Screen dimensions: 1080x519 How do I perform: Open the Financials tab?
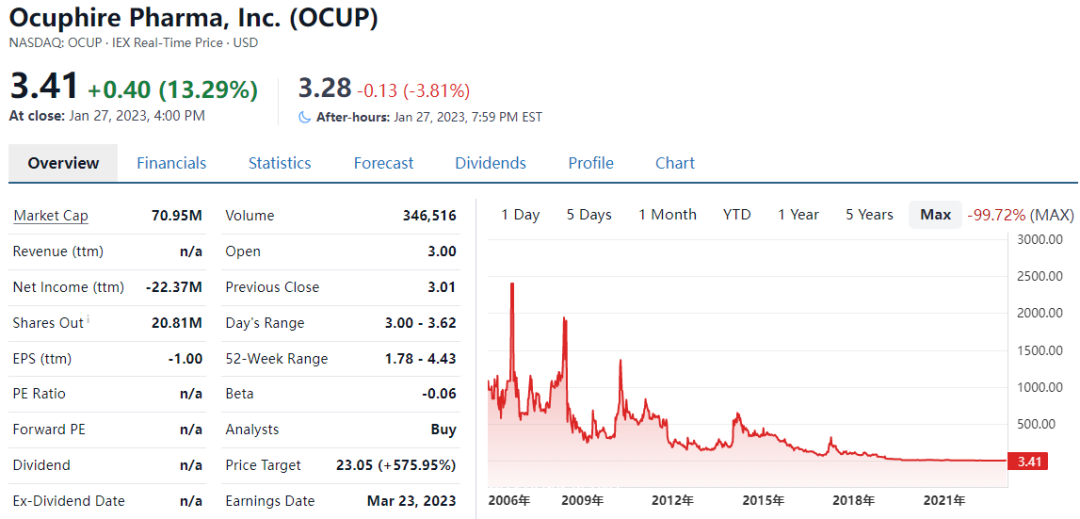[x=171, y=163]
